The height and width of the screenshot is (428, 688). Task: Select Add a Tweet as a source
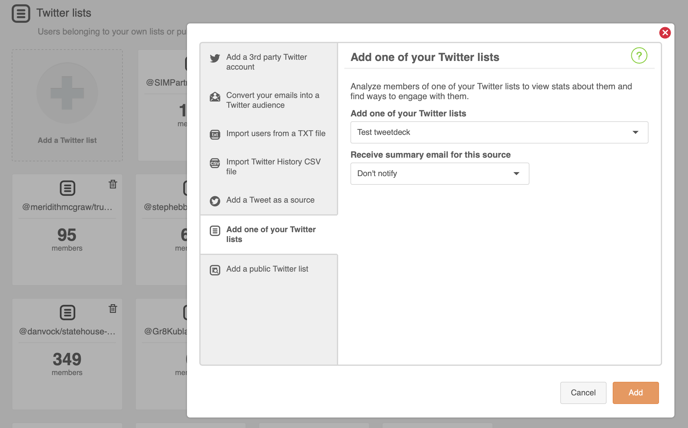[x=269, y=200]
